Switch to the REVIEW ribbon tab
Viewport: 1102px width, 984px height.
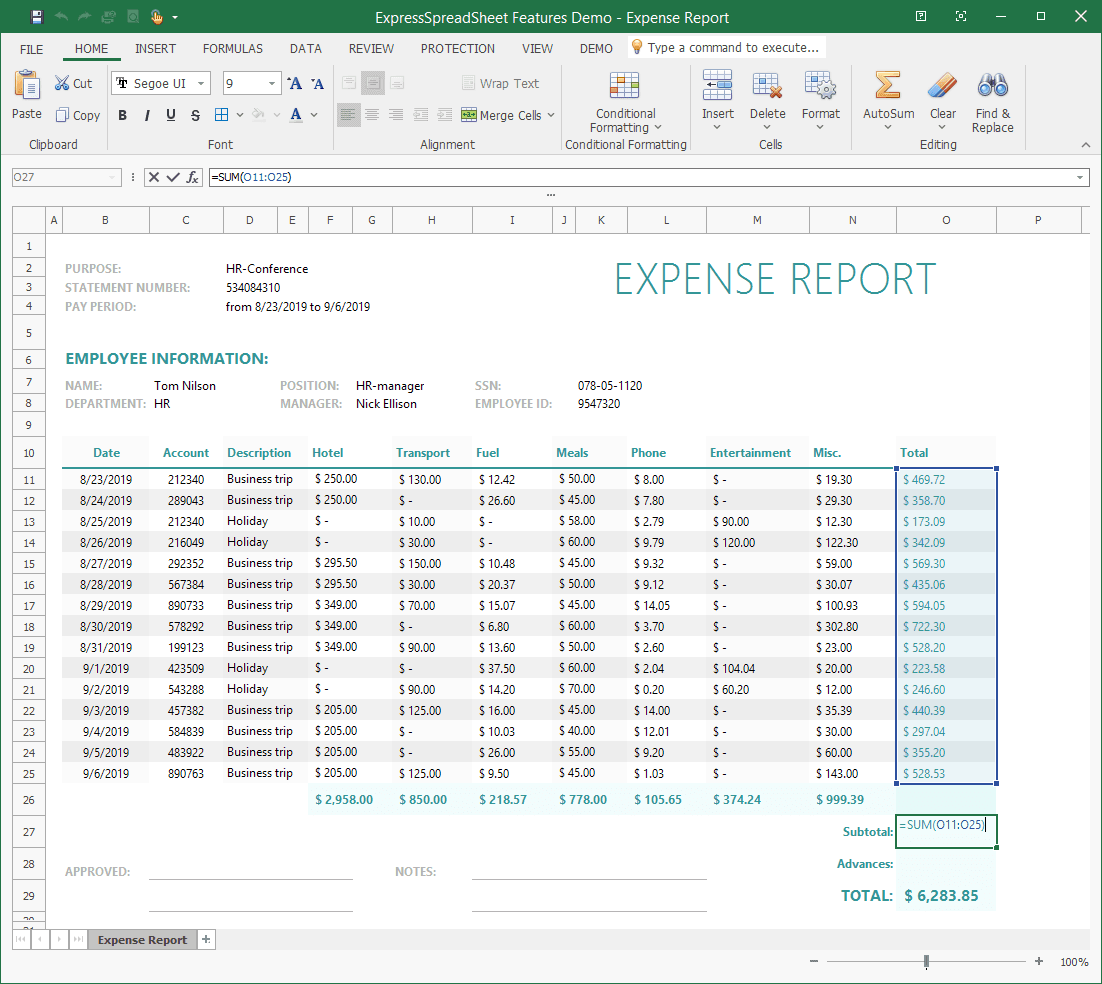[x=371, y=48]
